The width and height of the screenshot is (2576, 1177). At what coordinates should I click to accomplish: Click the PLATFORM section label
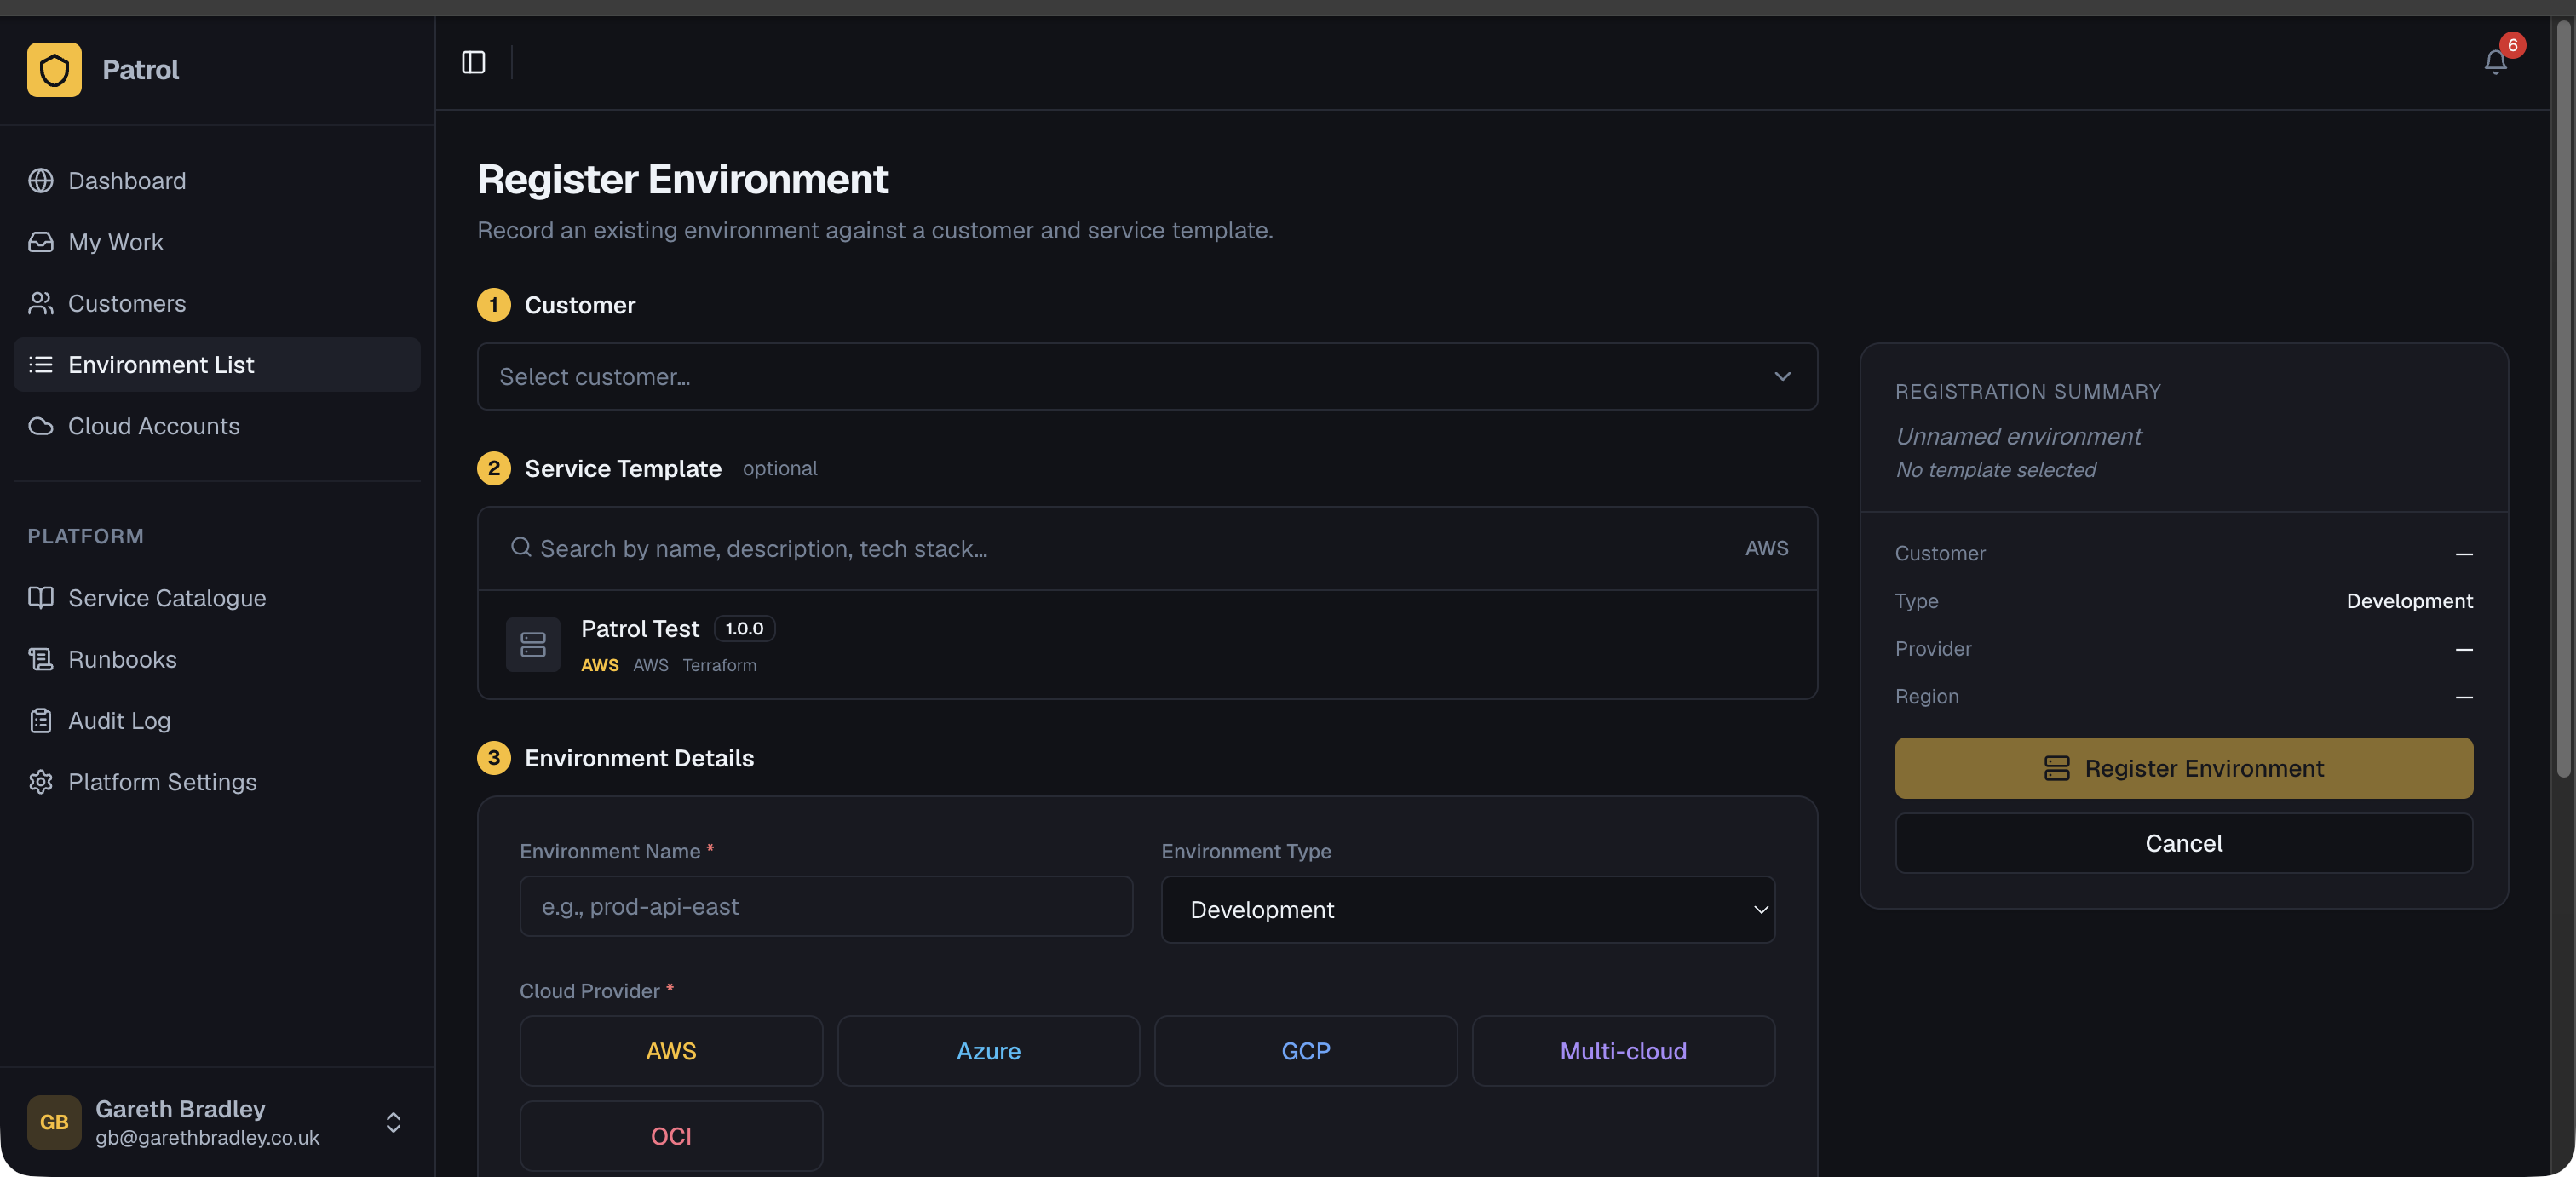point(85,536)
